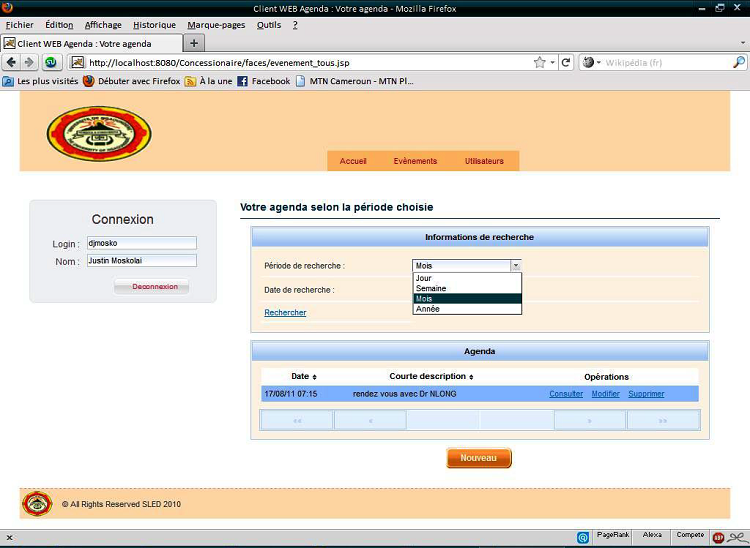Go to the Evènements navigation tab

pyautogui.click(x=415, y=161)
